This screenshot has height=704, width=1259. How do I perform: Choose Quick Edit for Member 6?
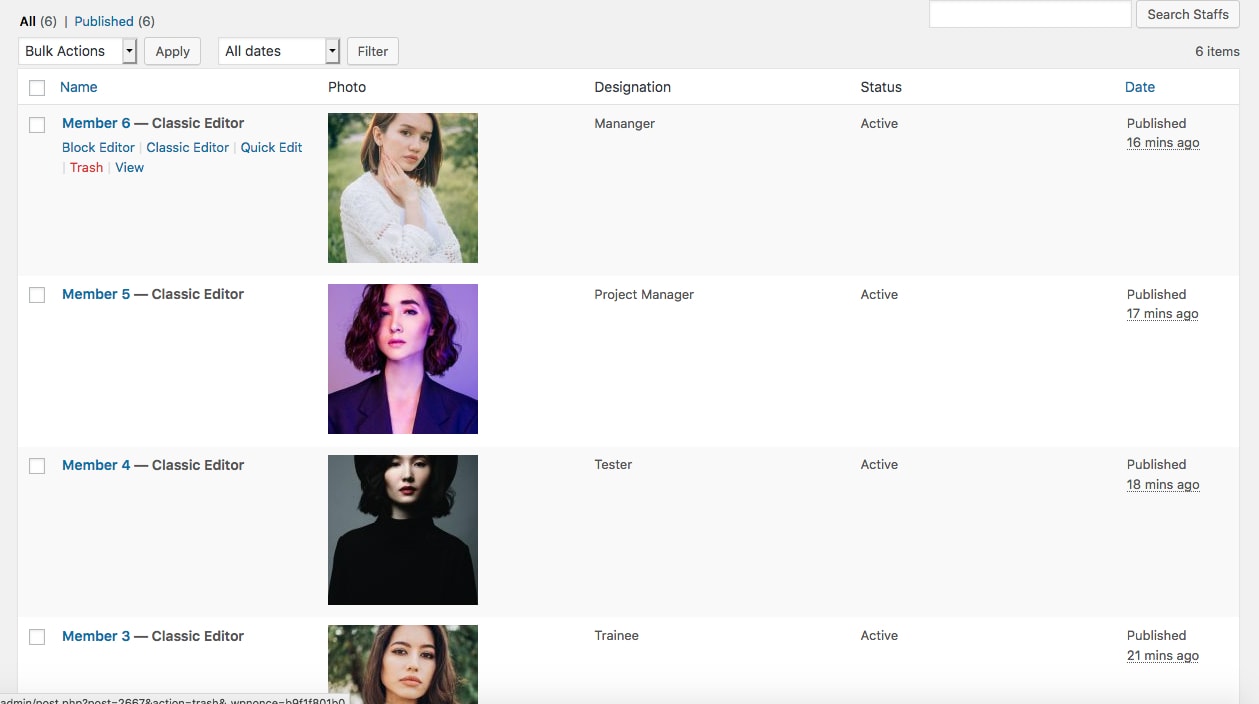tap(271, 147)
